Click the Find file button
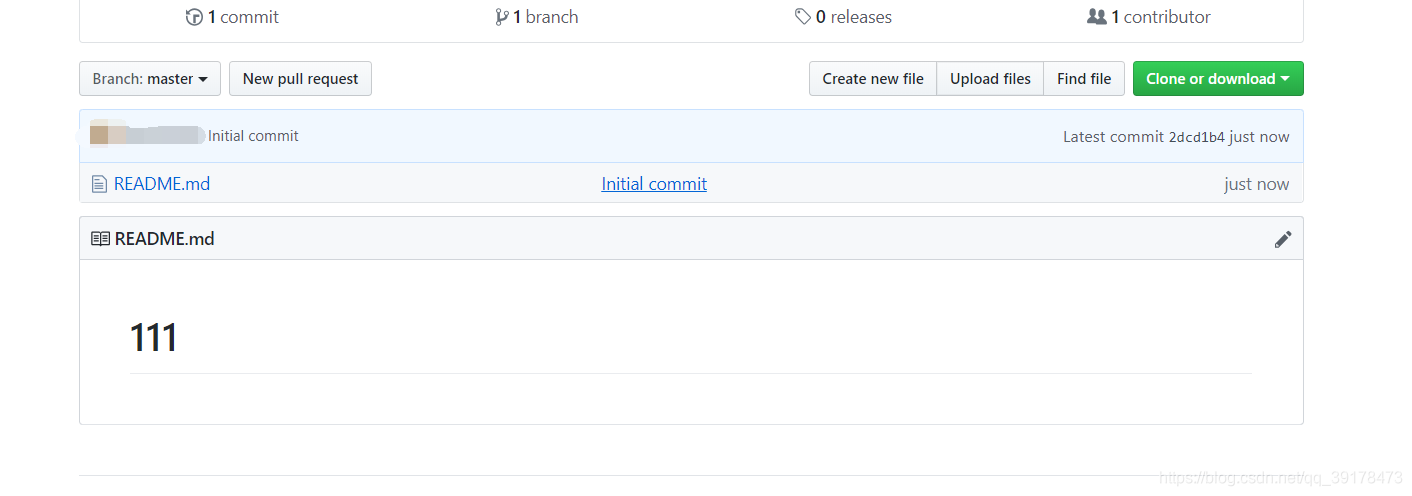 click(1084, 79)
